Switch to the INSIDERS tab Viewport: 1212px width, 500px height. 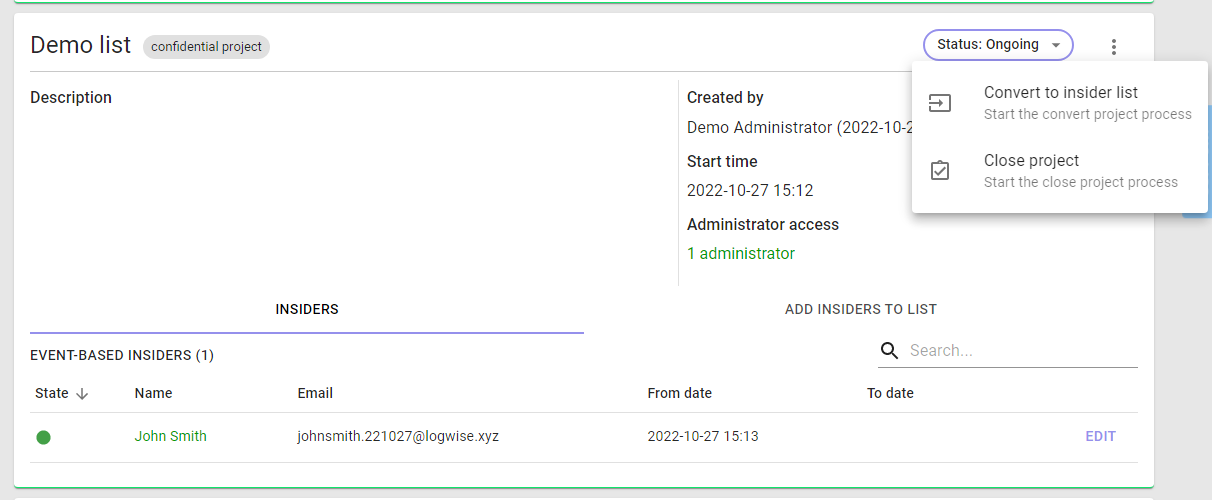[x=307, y=310]
